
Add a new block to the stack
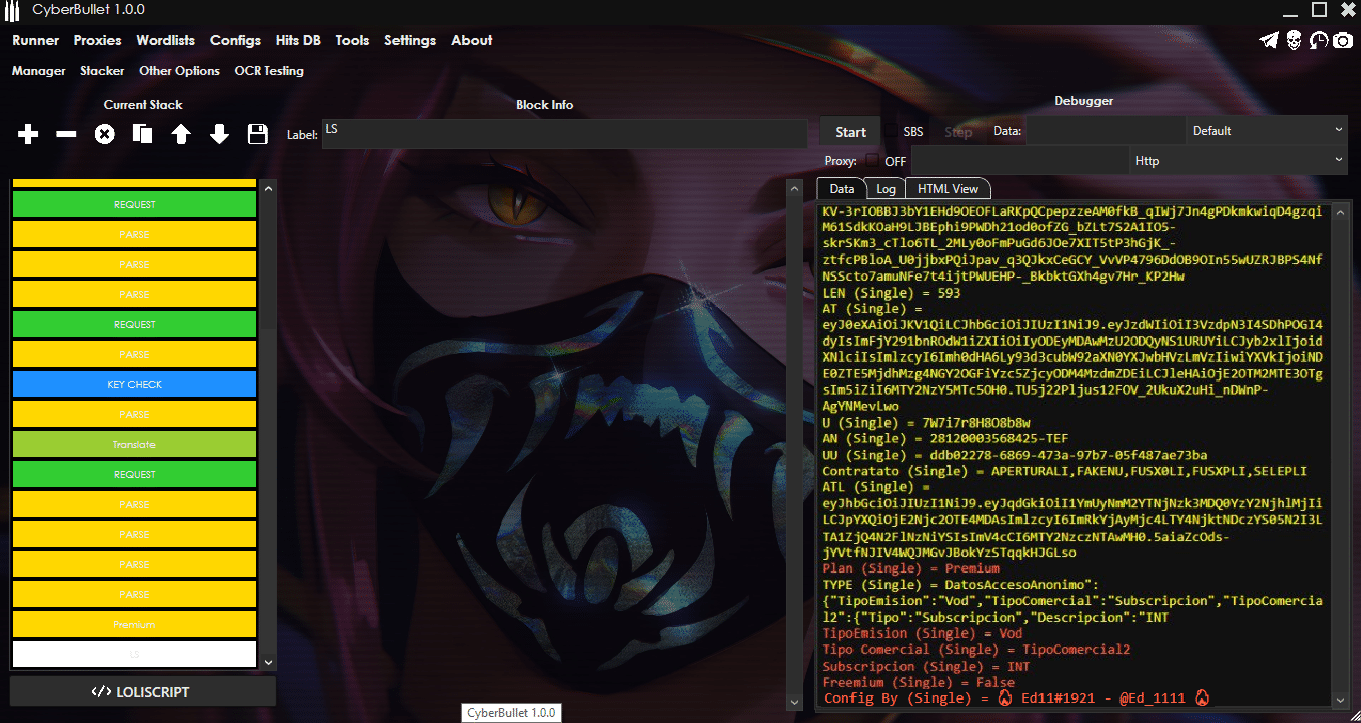(x=28, y=134)
